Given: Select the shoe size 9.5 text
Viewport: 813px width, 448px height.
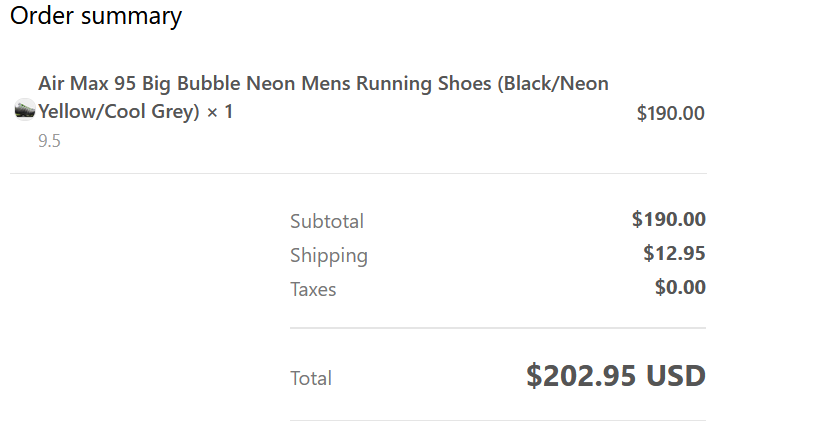Looking at the screenshot, I should [50, 141].
